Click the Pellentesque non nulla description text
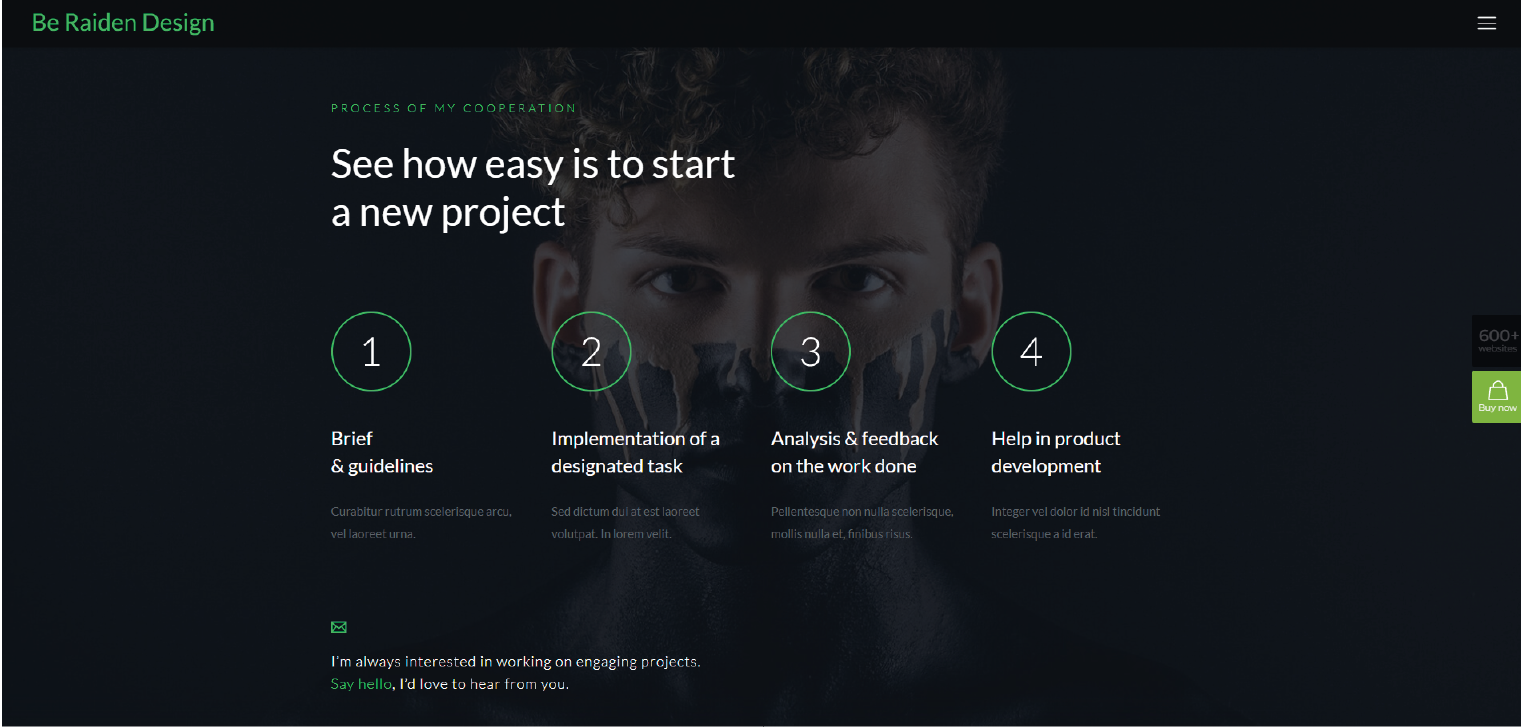 [862, 522]
